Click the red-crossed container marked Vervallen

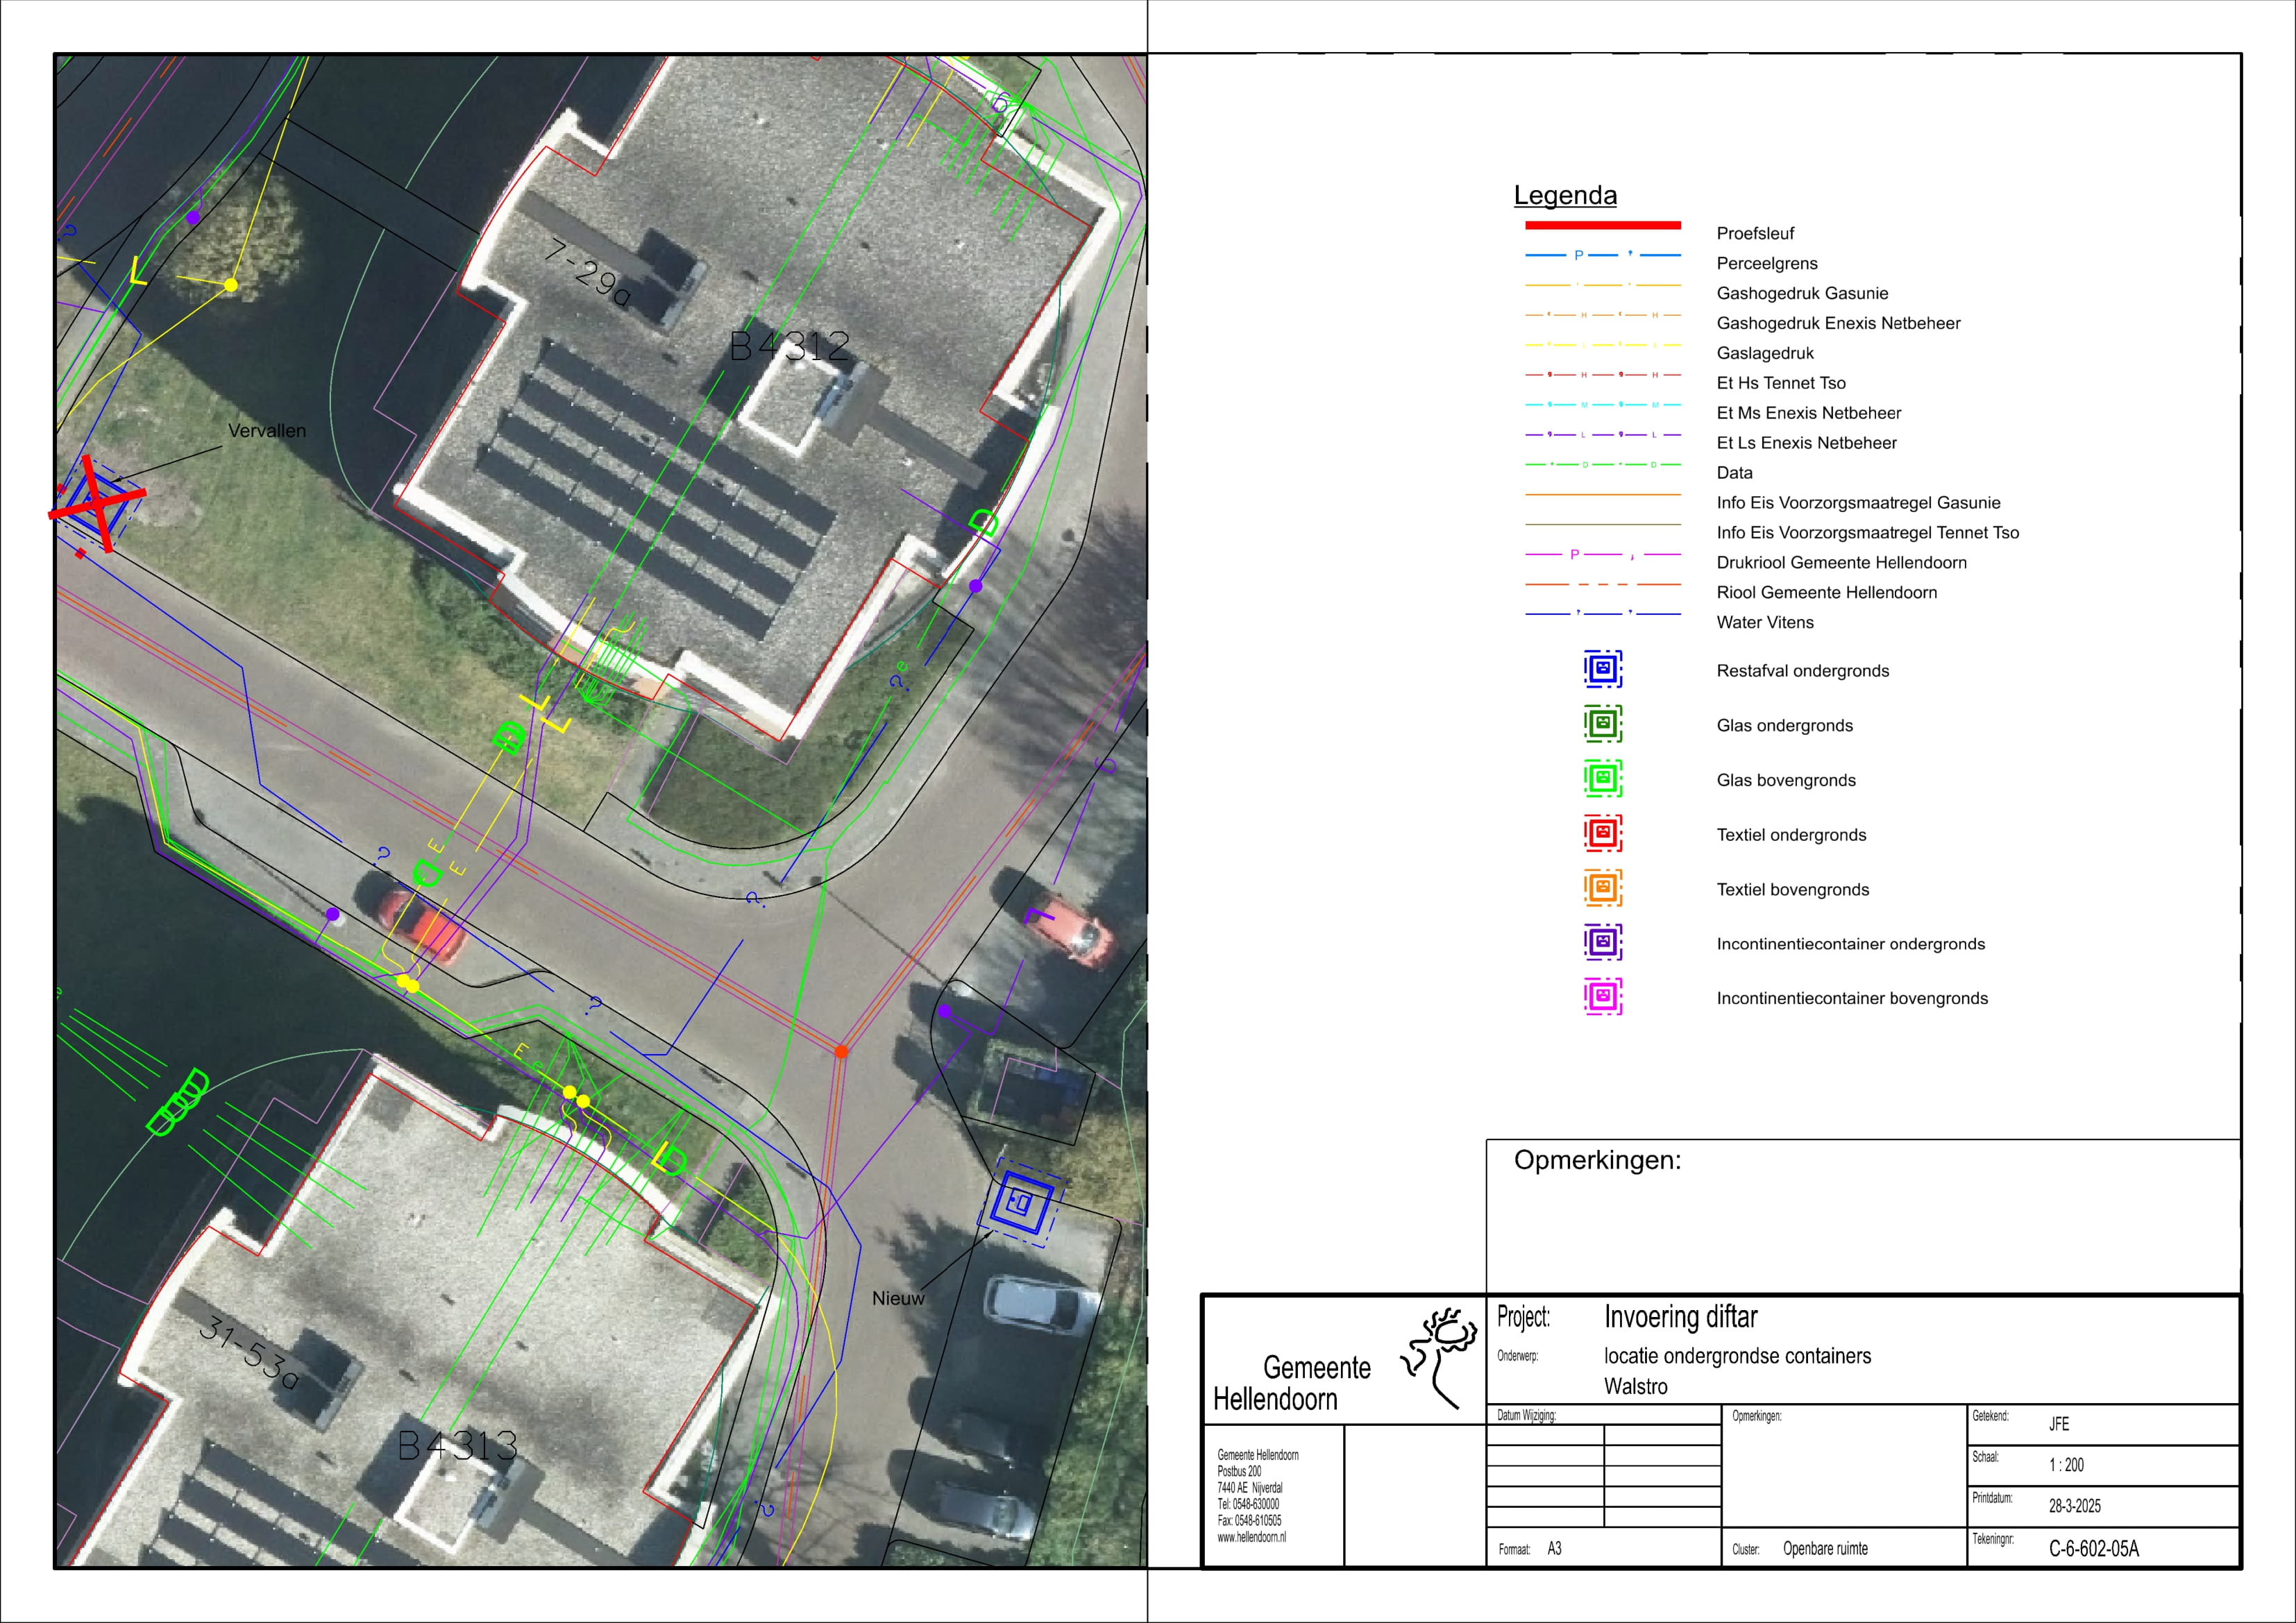[96, 502]
